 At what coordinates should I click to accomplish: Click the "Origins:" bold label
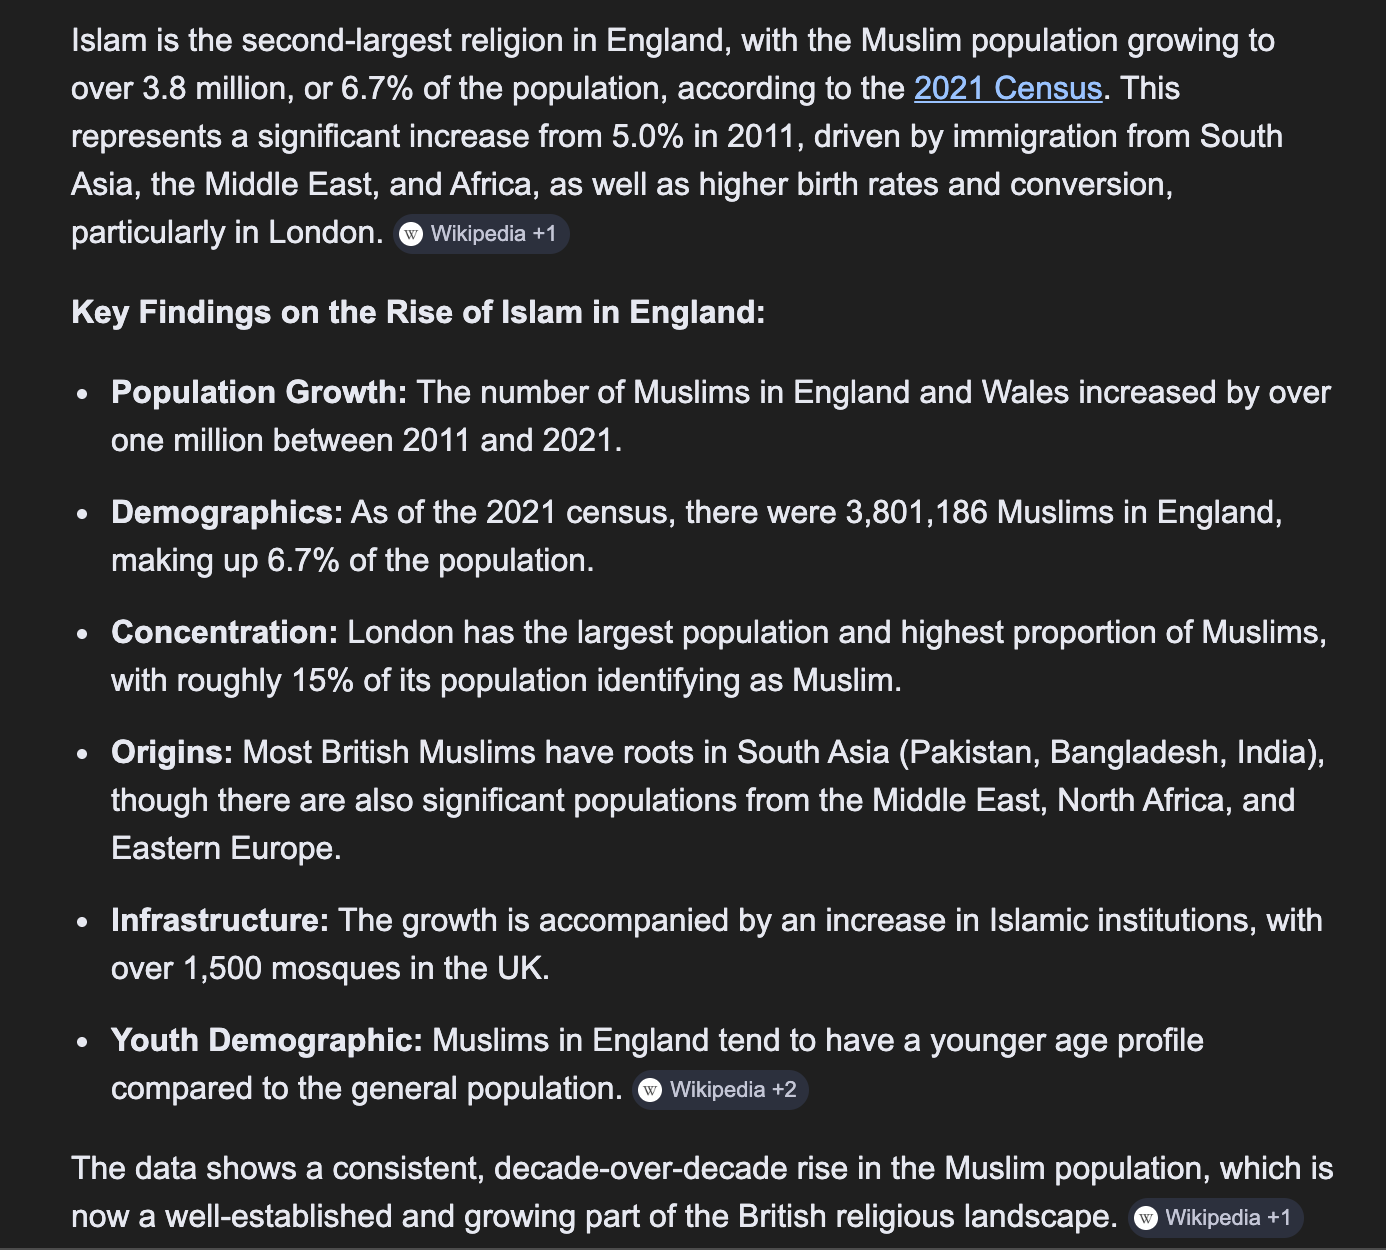172,753
